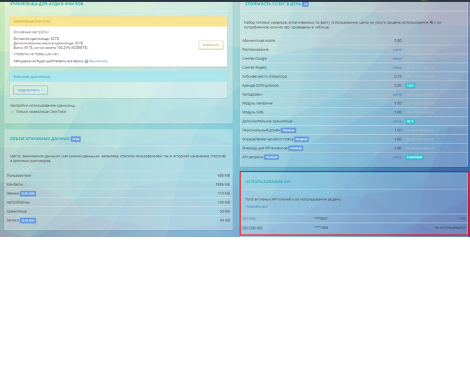Click the date badge next to Звонки
470x370 pixels.
[28, 194]
